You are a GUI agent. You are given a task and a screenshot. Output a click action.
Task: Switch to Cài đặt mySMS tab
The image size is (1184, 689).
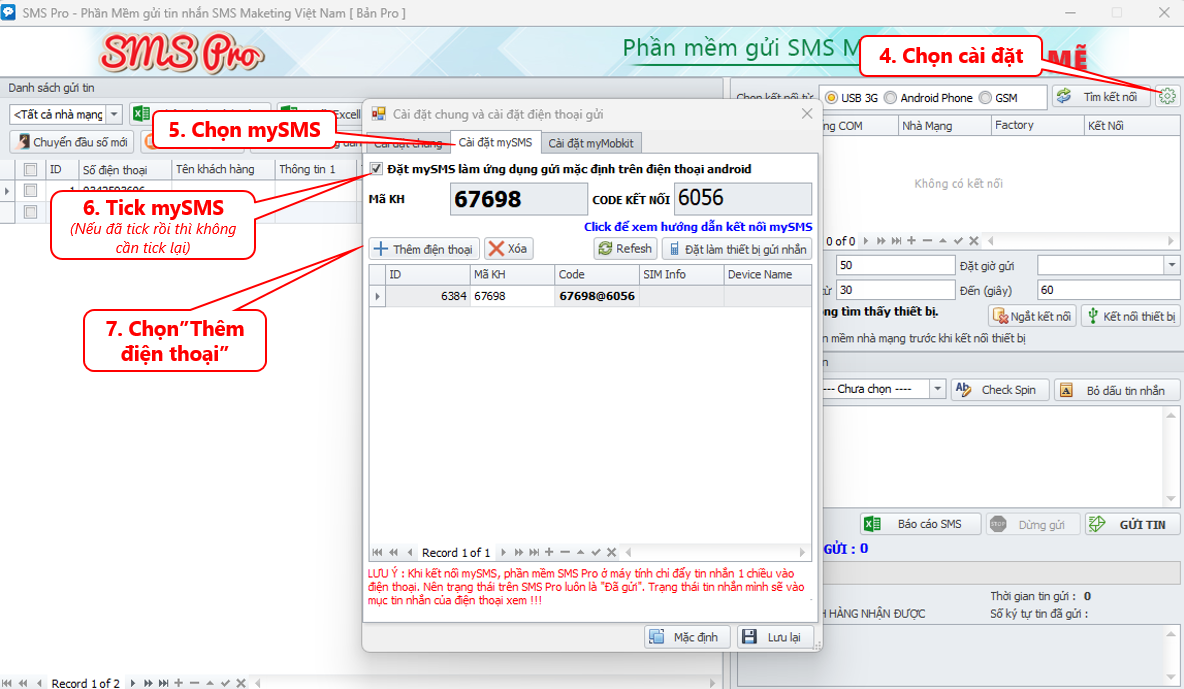point(495,142)
